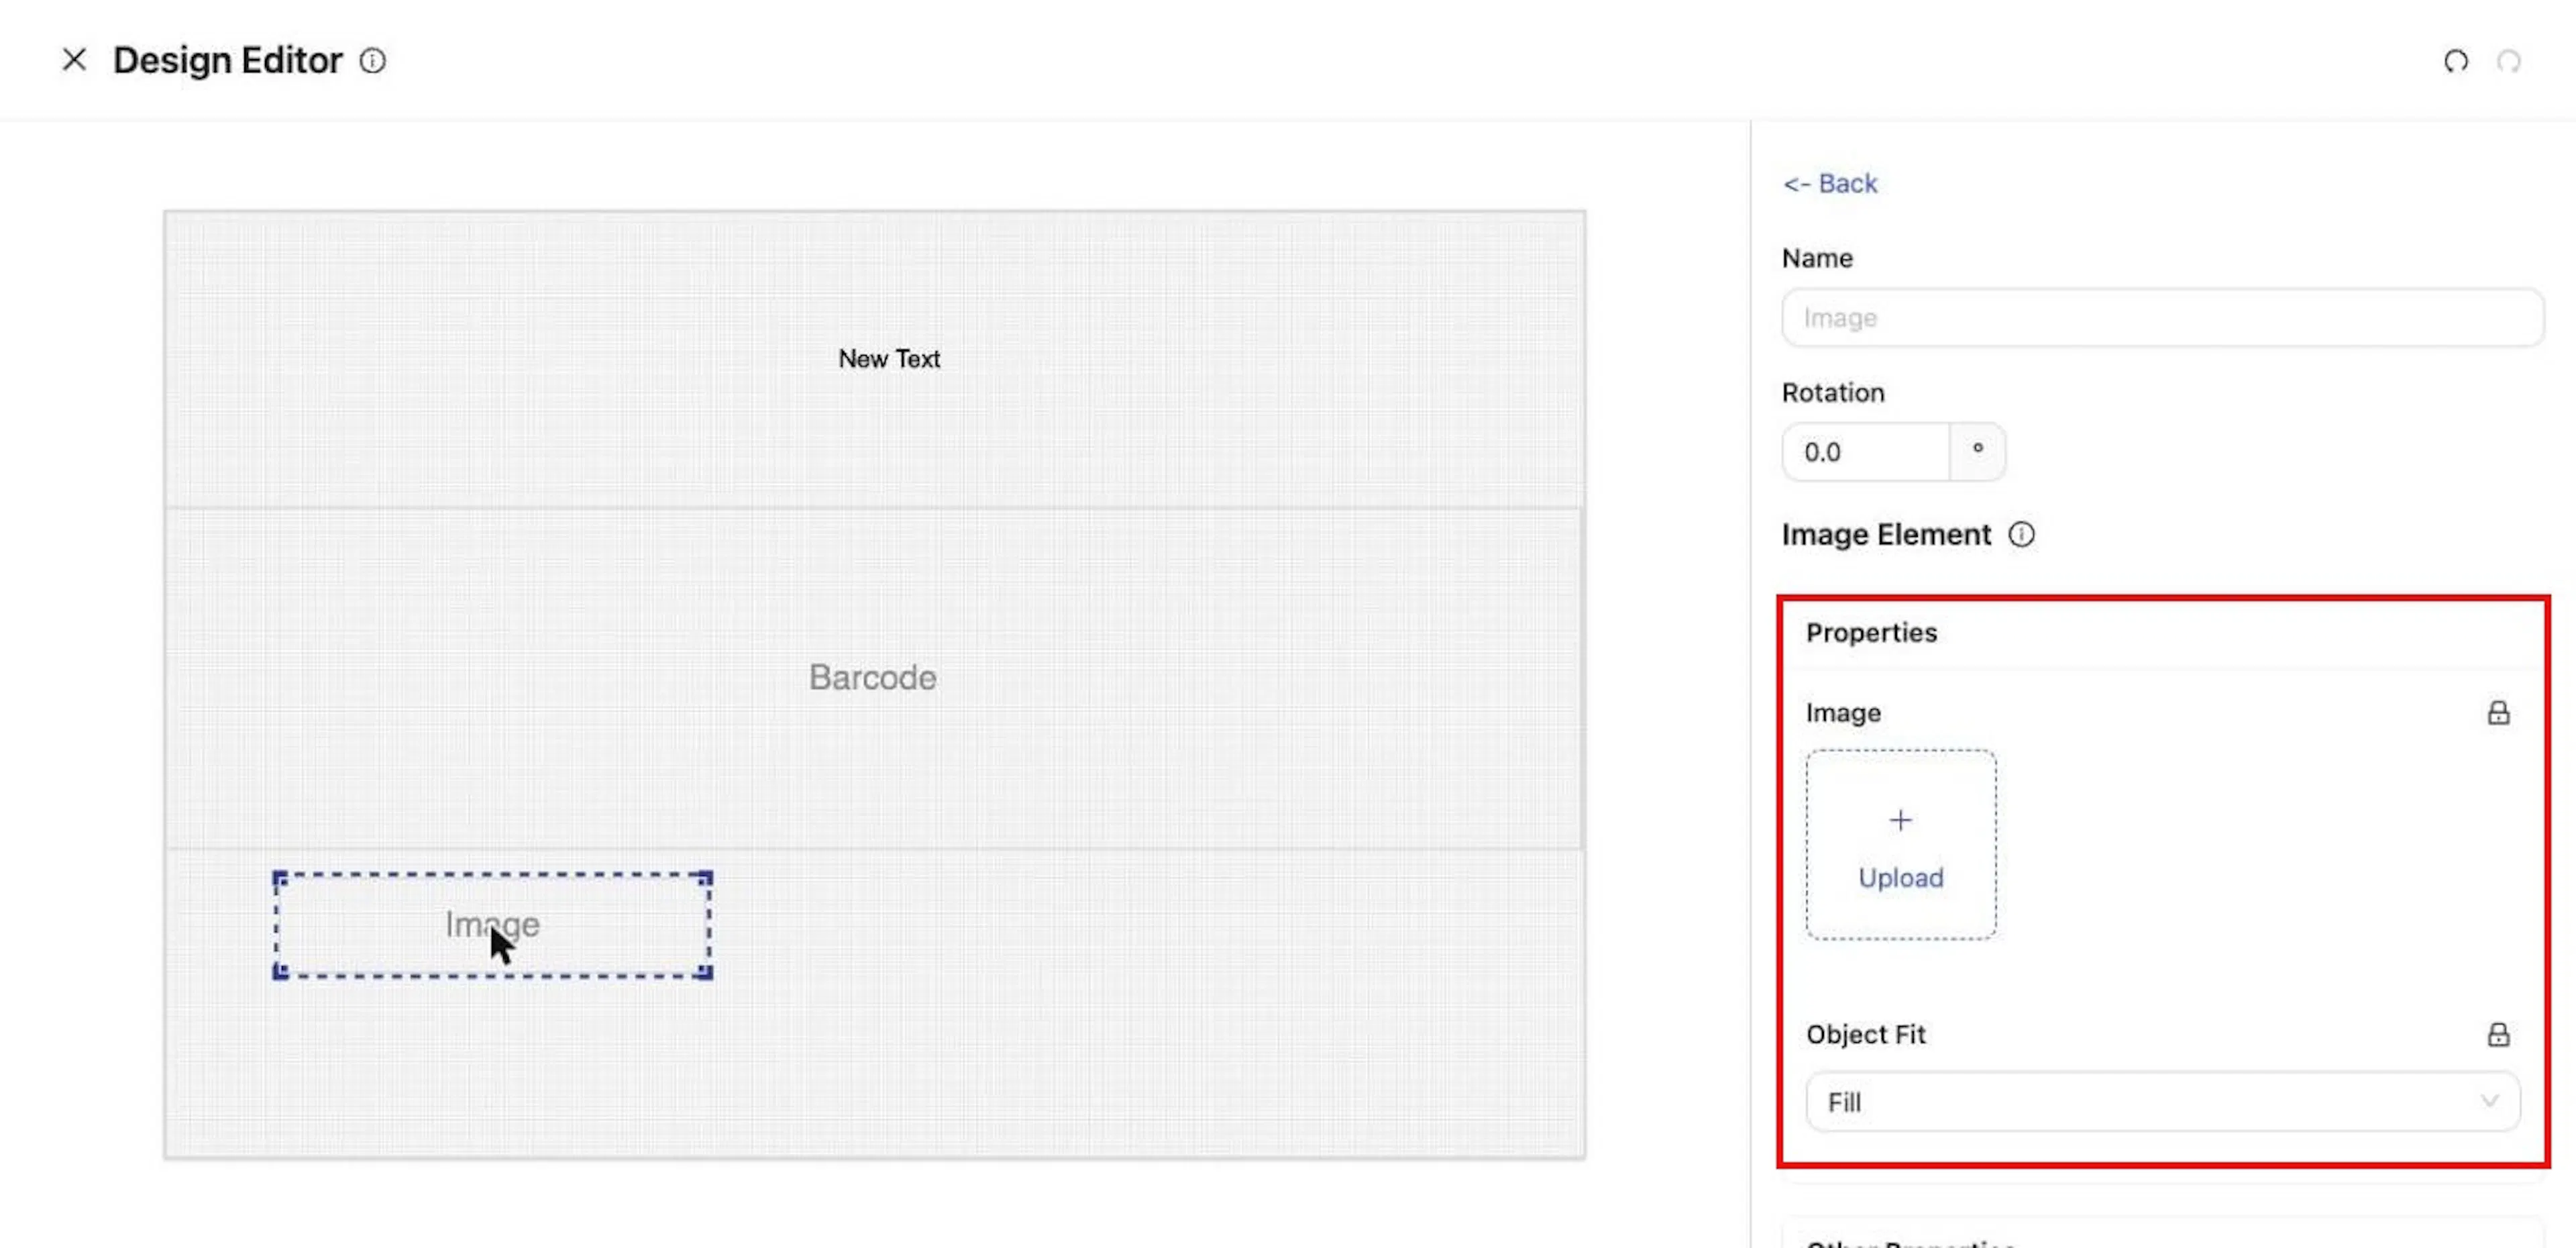Open the info icon next to Design Editor

click(373, 61)
